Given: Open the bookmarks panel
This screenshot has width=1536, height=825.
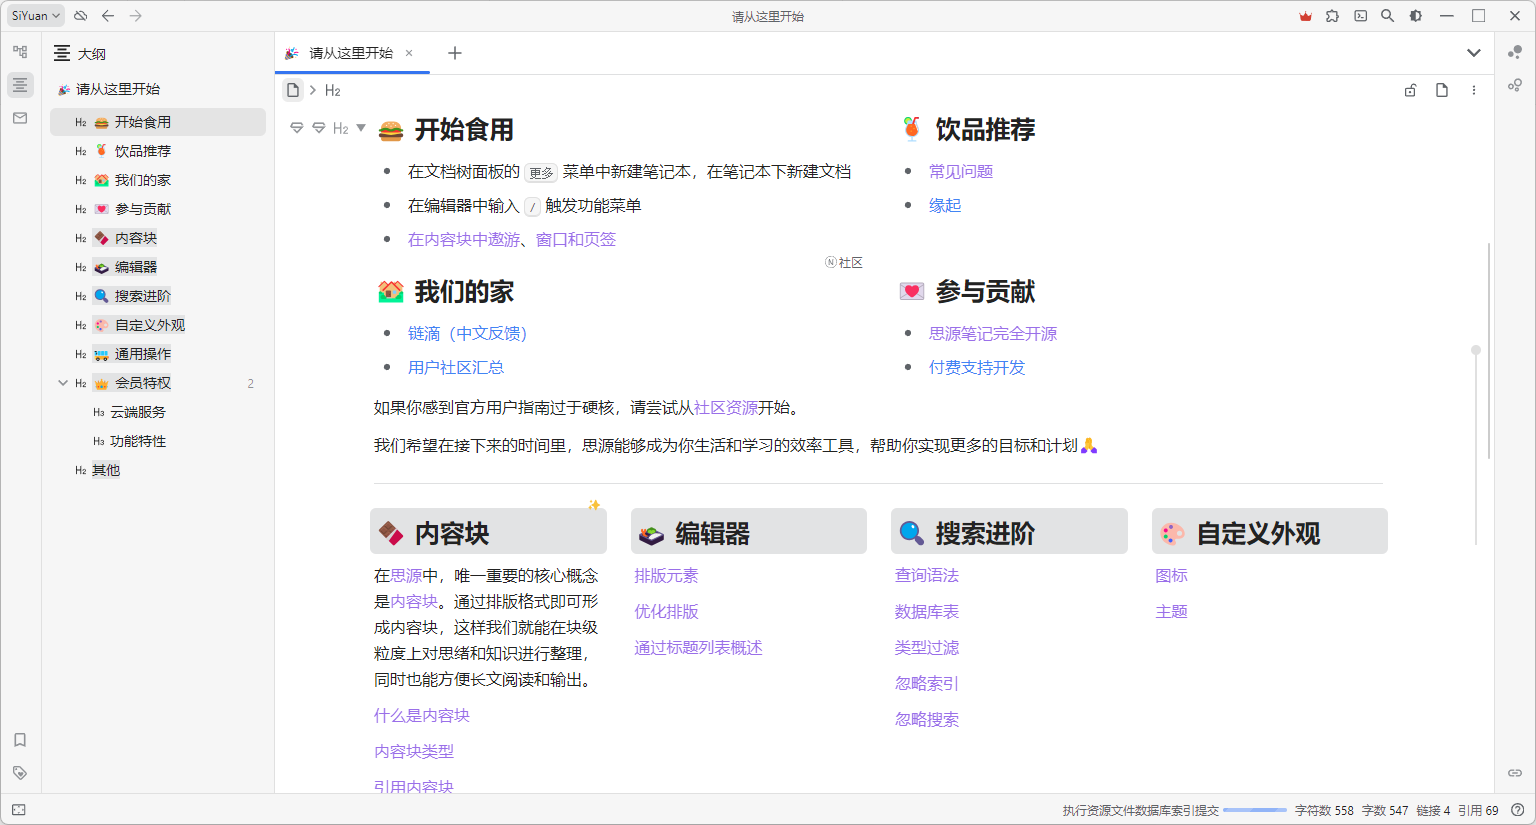Looking at the screenshot, I should pos(20,740).
